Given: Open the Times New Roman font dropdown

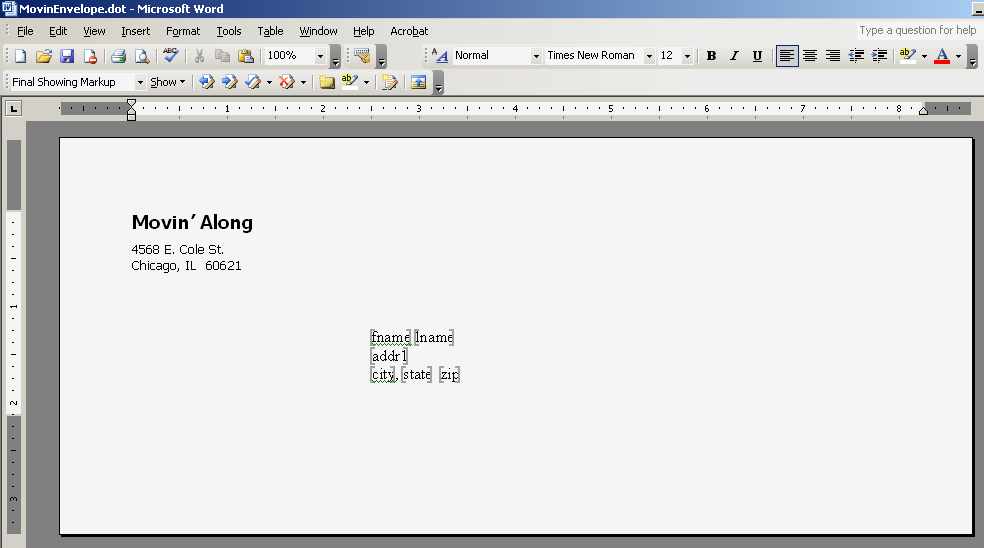Looking at the screenshot, I should pyautogui.click(x=649, y=56).
